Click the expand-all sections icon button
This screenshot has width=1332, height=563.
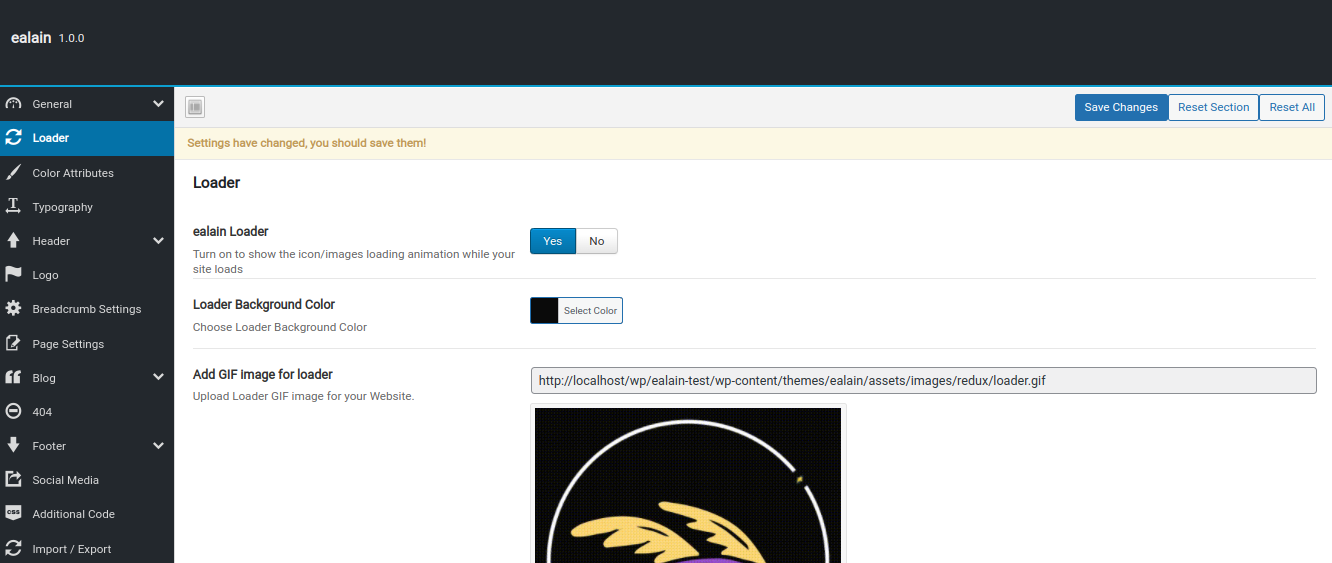[x=195, y=107]
